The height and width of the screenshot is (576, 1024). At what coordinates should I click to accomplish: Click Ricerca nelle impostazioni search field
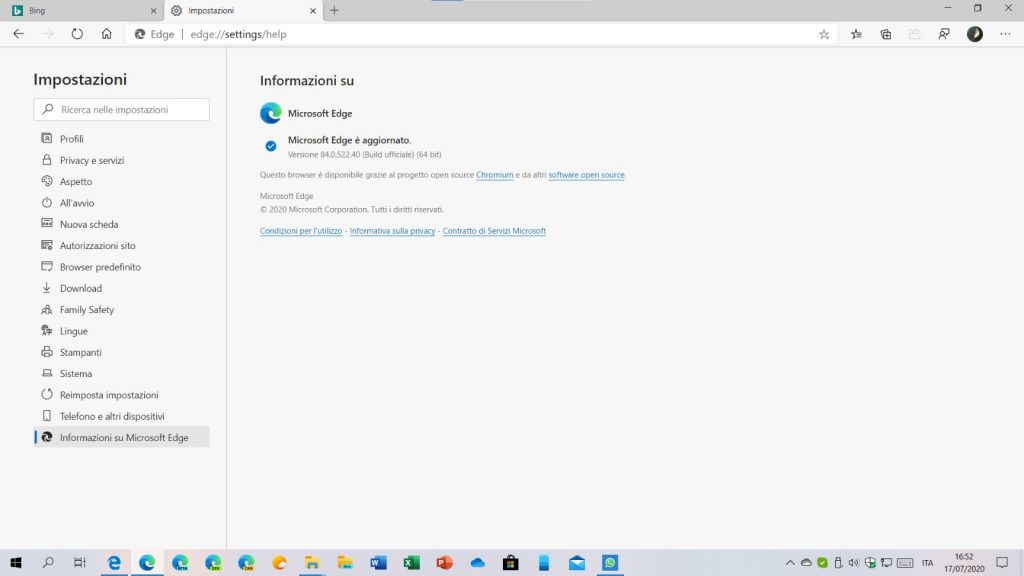(122, 109)
